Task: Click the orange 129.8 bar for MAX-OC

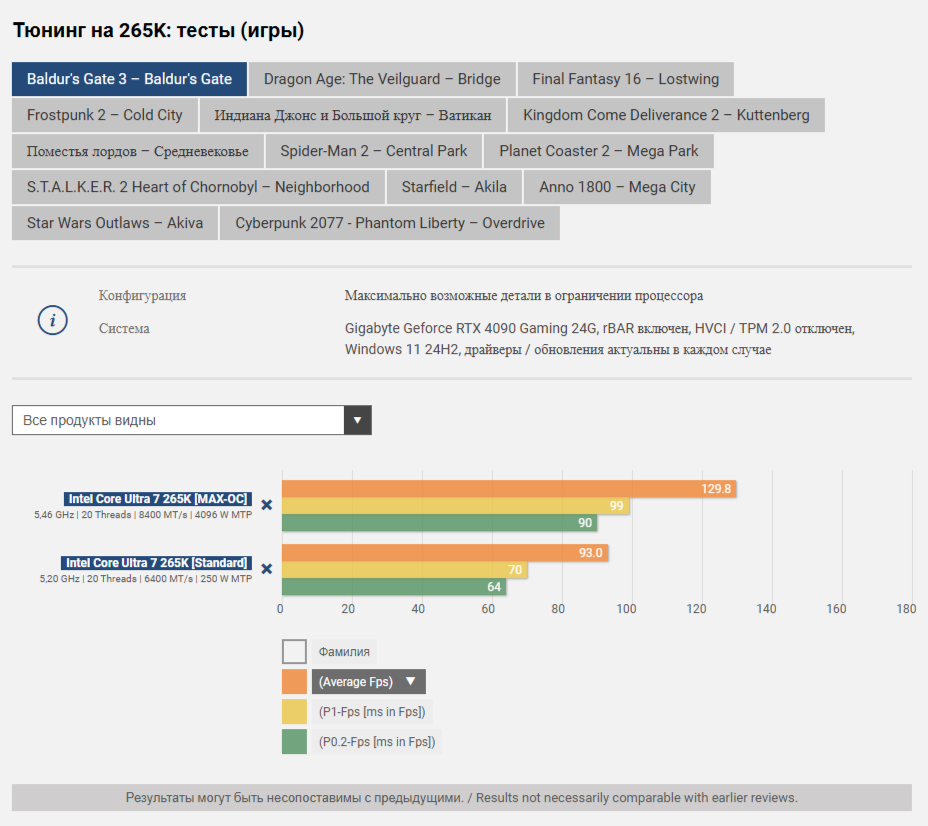Action: 509,489
